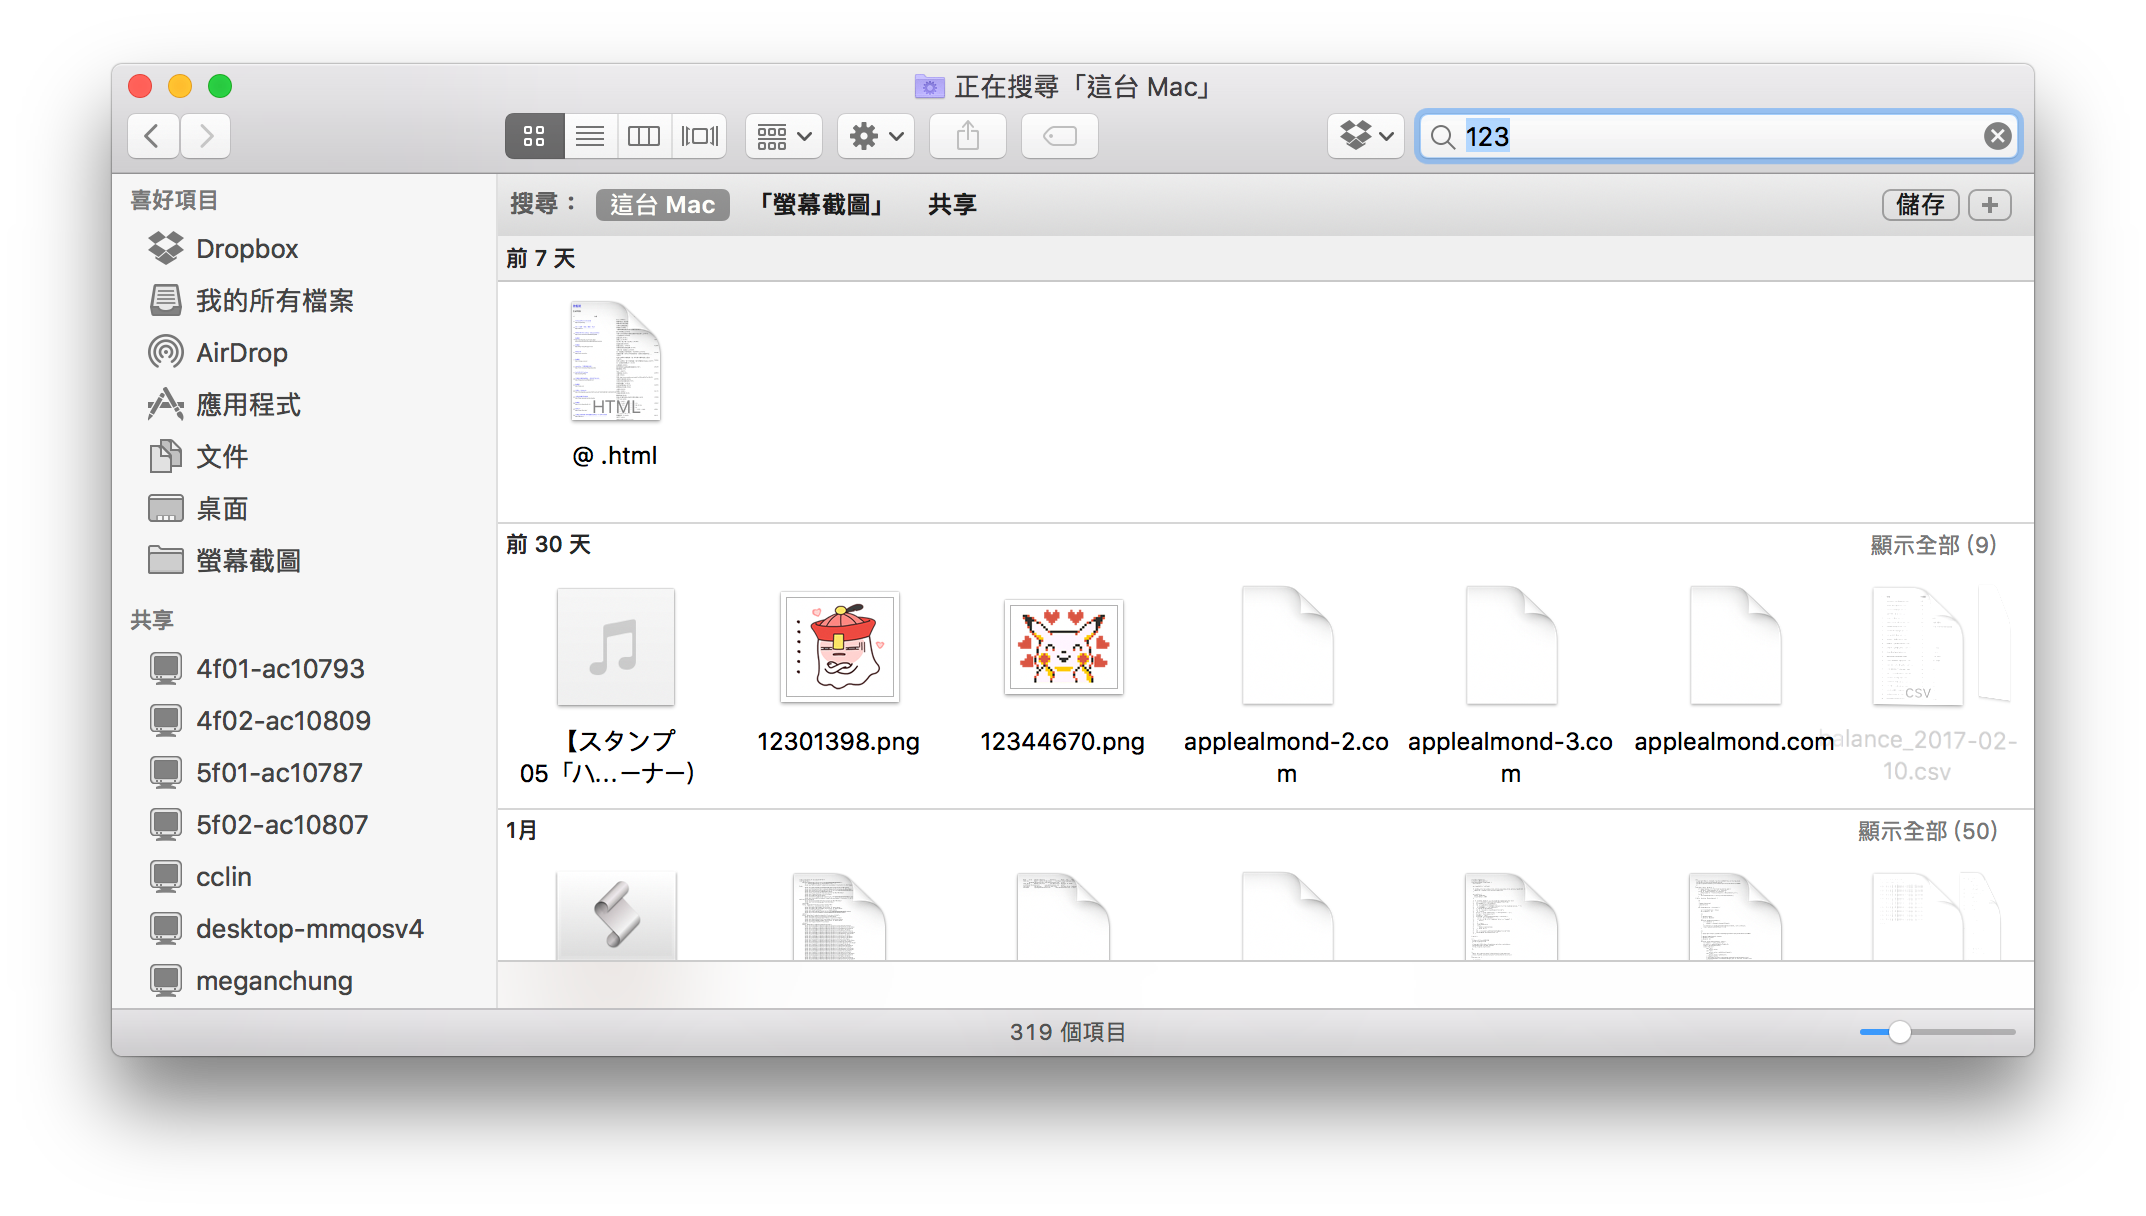Click the 前 7 天 group header
This screenshot has width=2146, height=1216.
coord(541,259)
